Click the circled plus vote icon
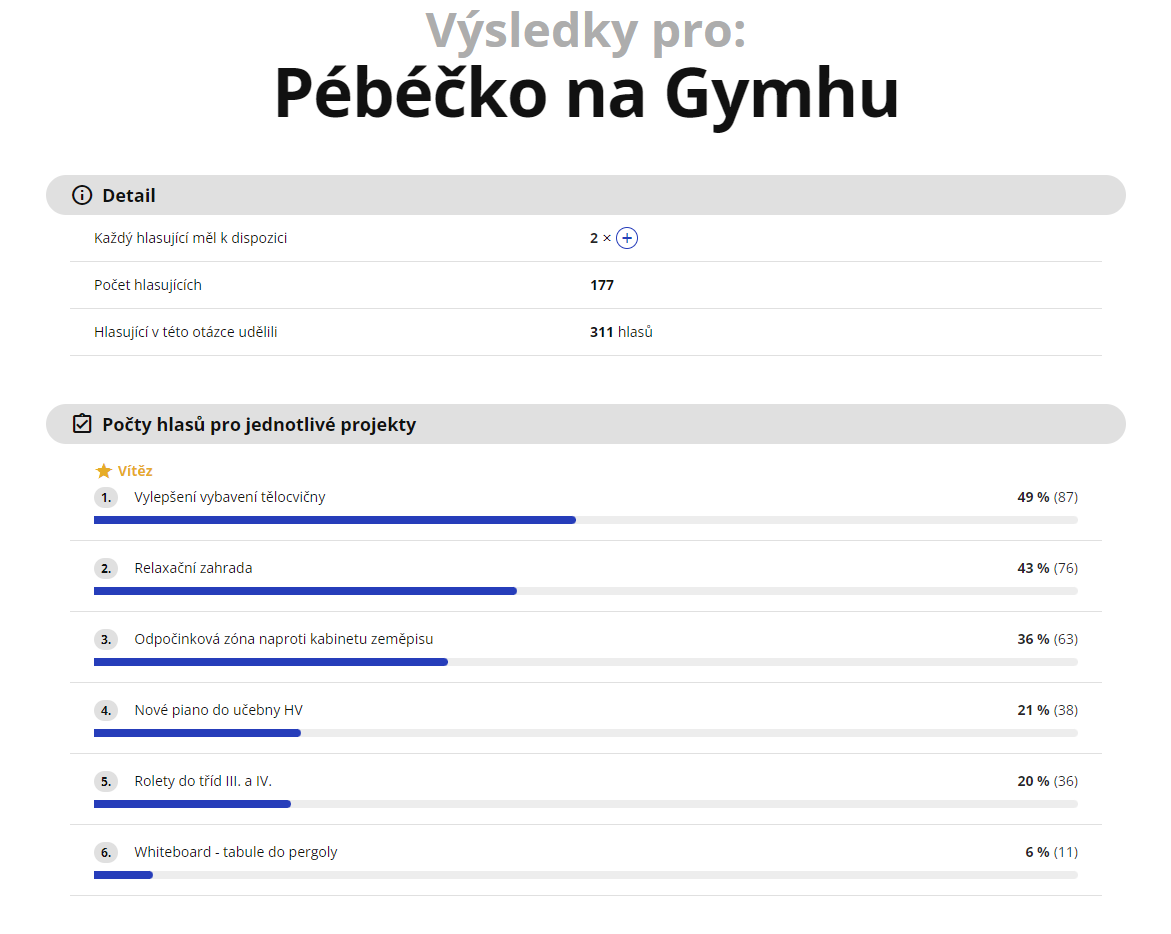Image resolution: width=1171 pixels, height=934 pixels. (x=627, y=238)
